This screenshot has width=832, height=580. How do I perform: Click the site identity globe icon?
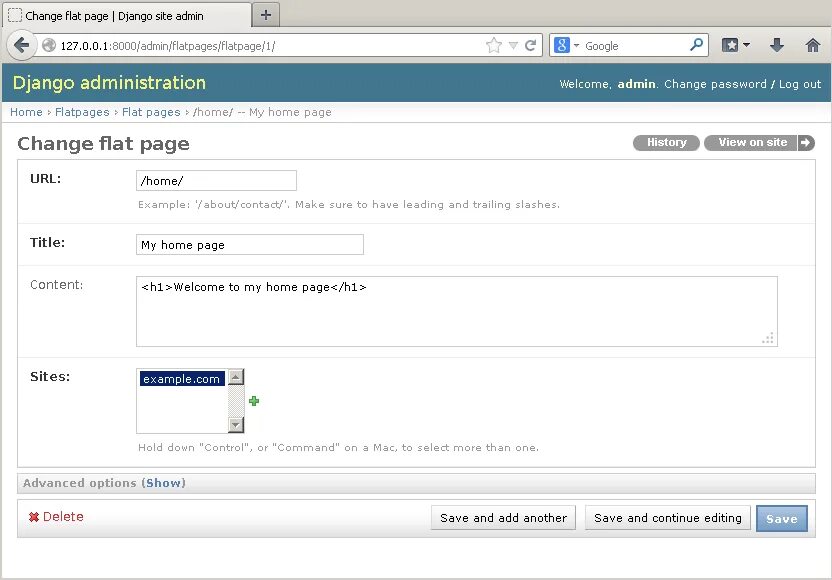click(49, 46)
